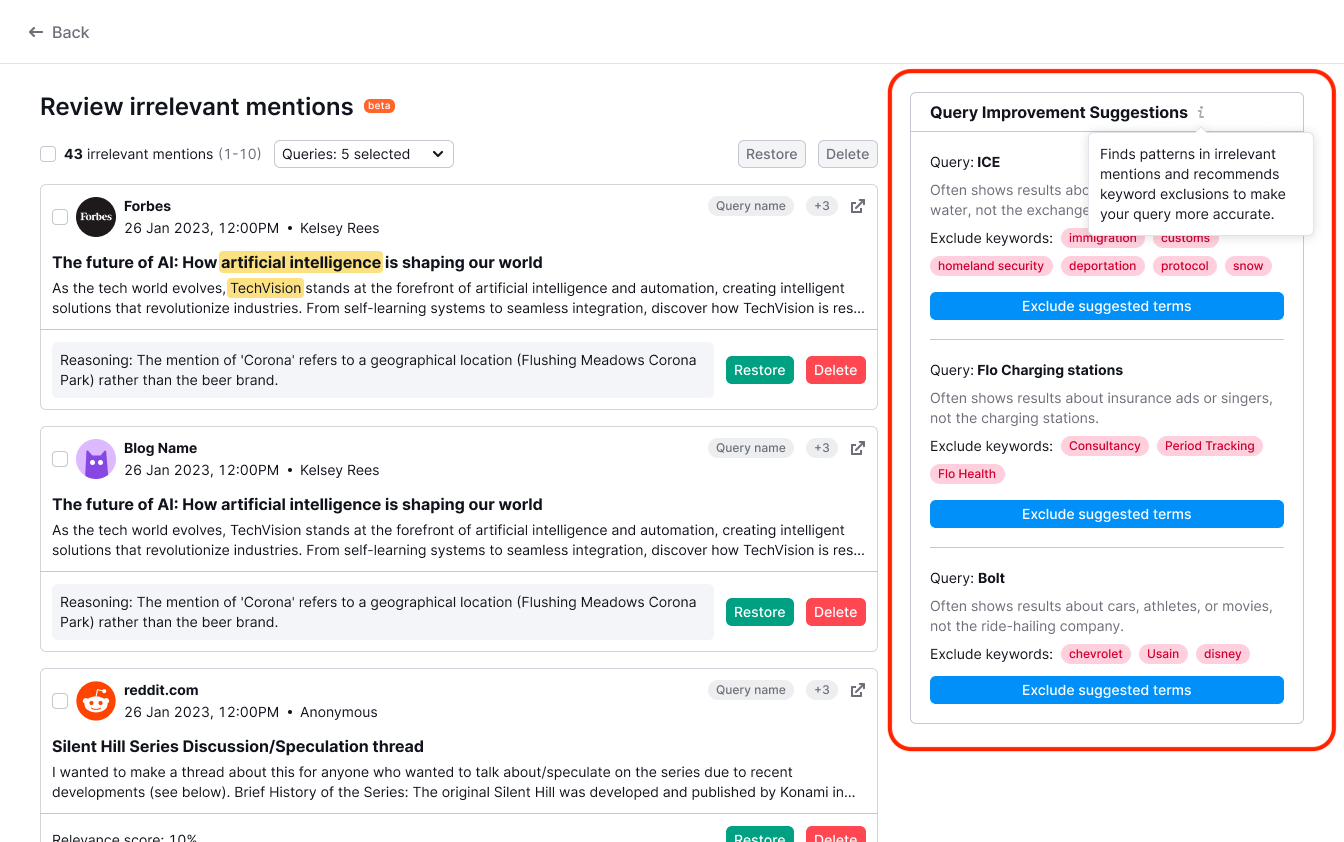Expand the +3 badge on Forbes mention

[x=821, y=206]
